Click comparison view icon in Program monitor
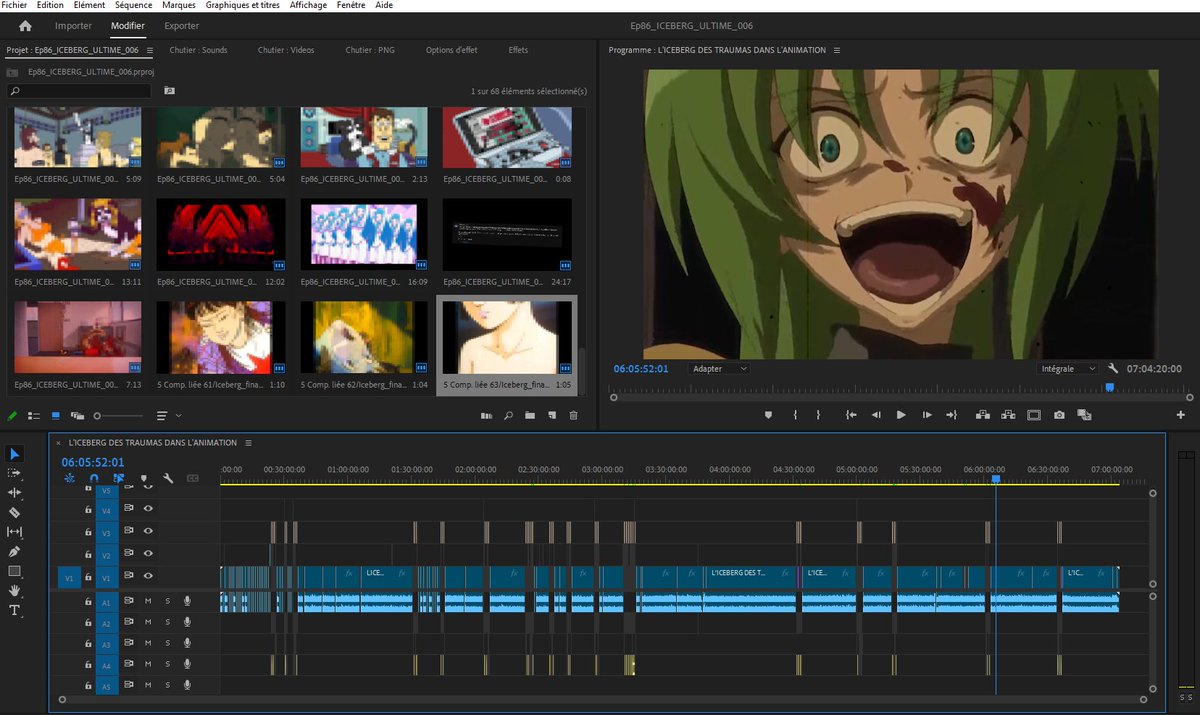This screenshot has width=1200, height=715. point(1084,414)
